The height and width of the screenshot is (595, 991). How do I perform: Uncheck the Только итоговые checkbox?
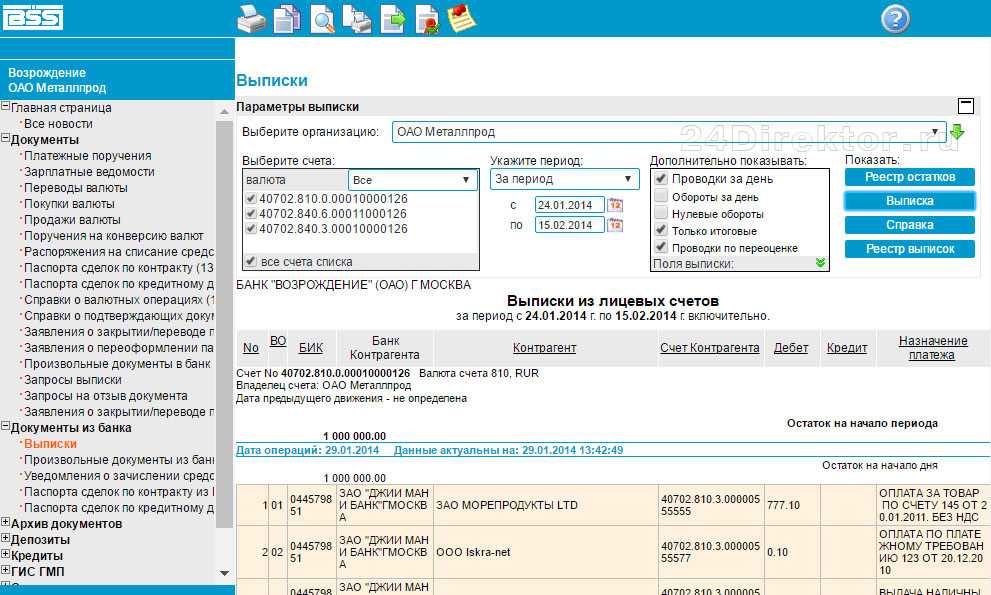click(x=661, y=230)
